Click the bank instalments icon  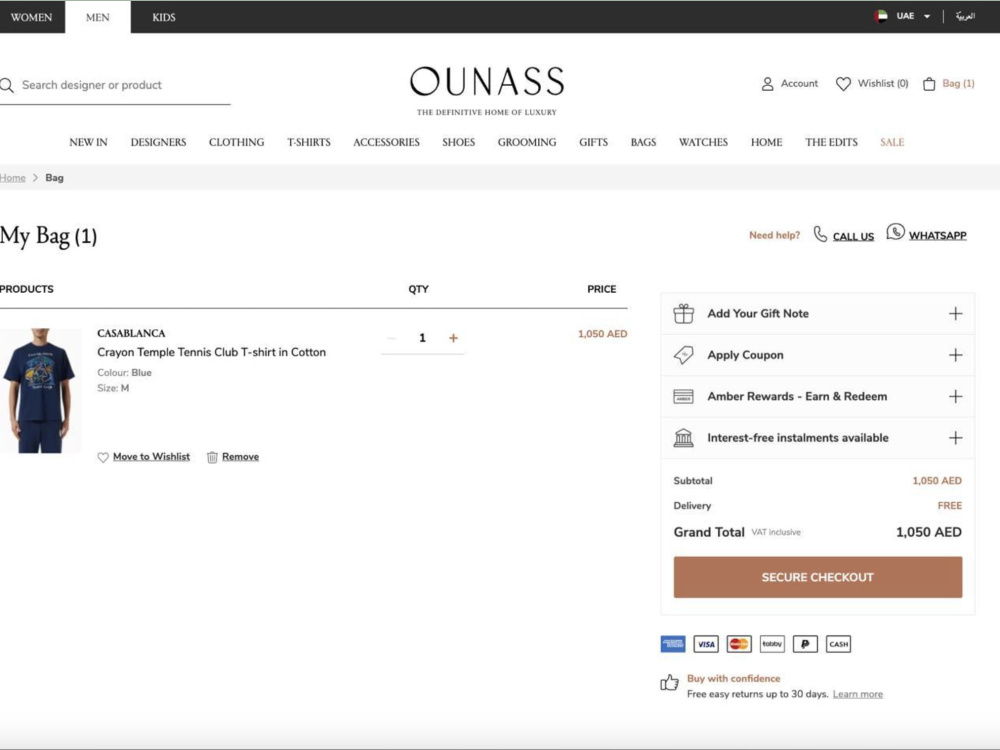tap(684, 438)
